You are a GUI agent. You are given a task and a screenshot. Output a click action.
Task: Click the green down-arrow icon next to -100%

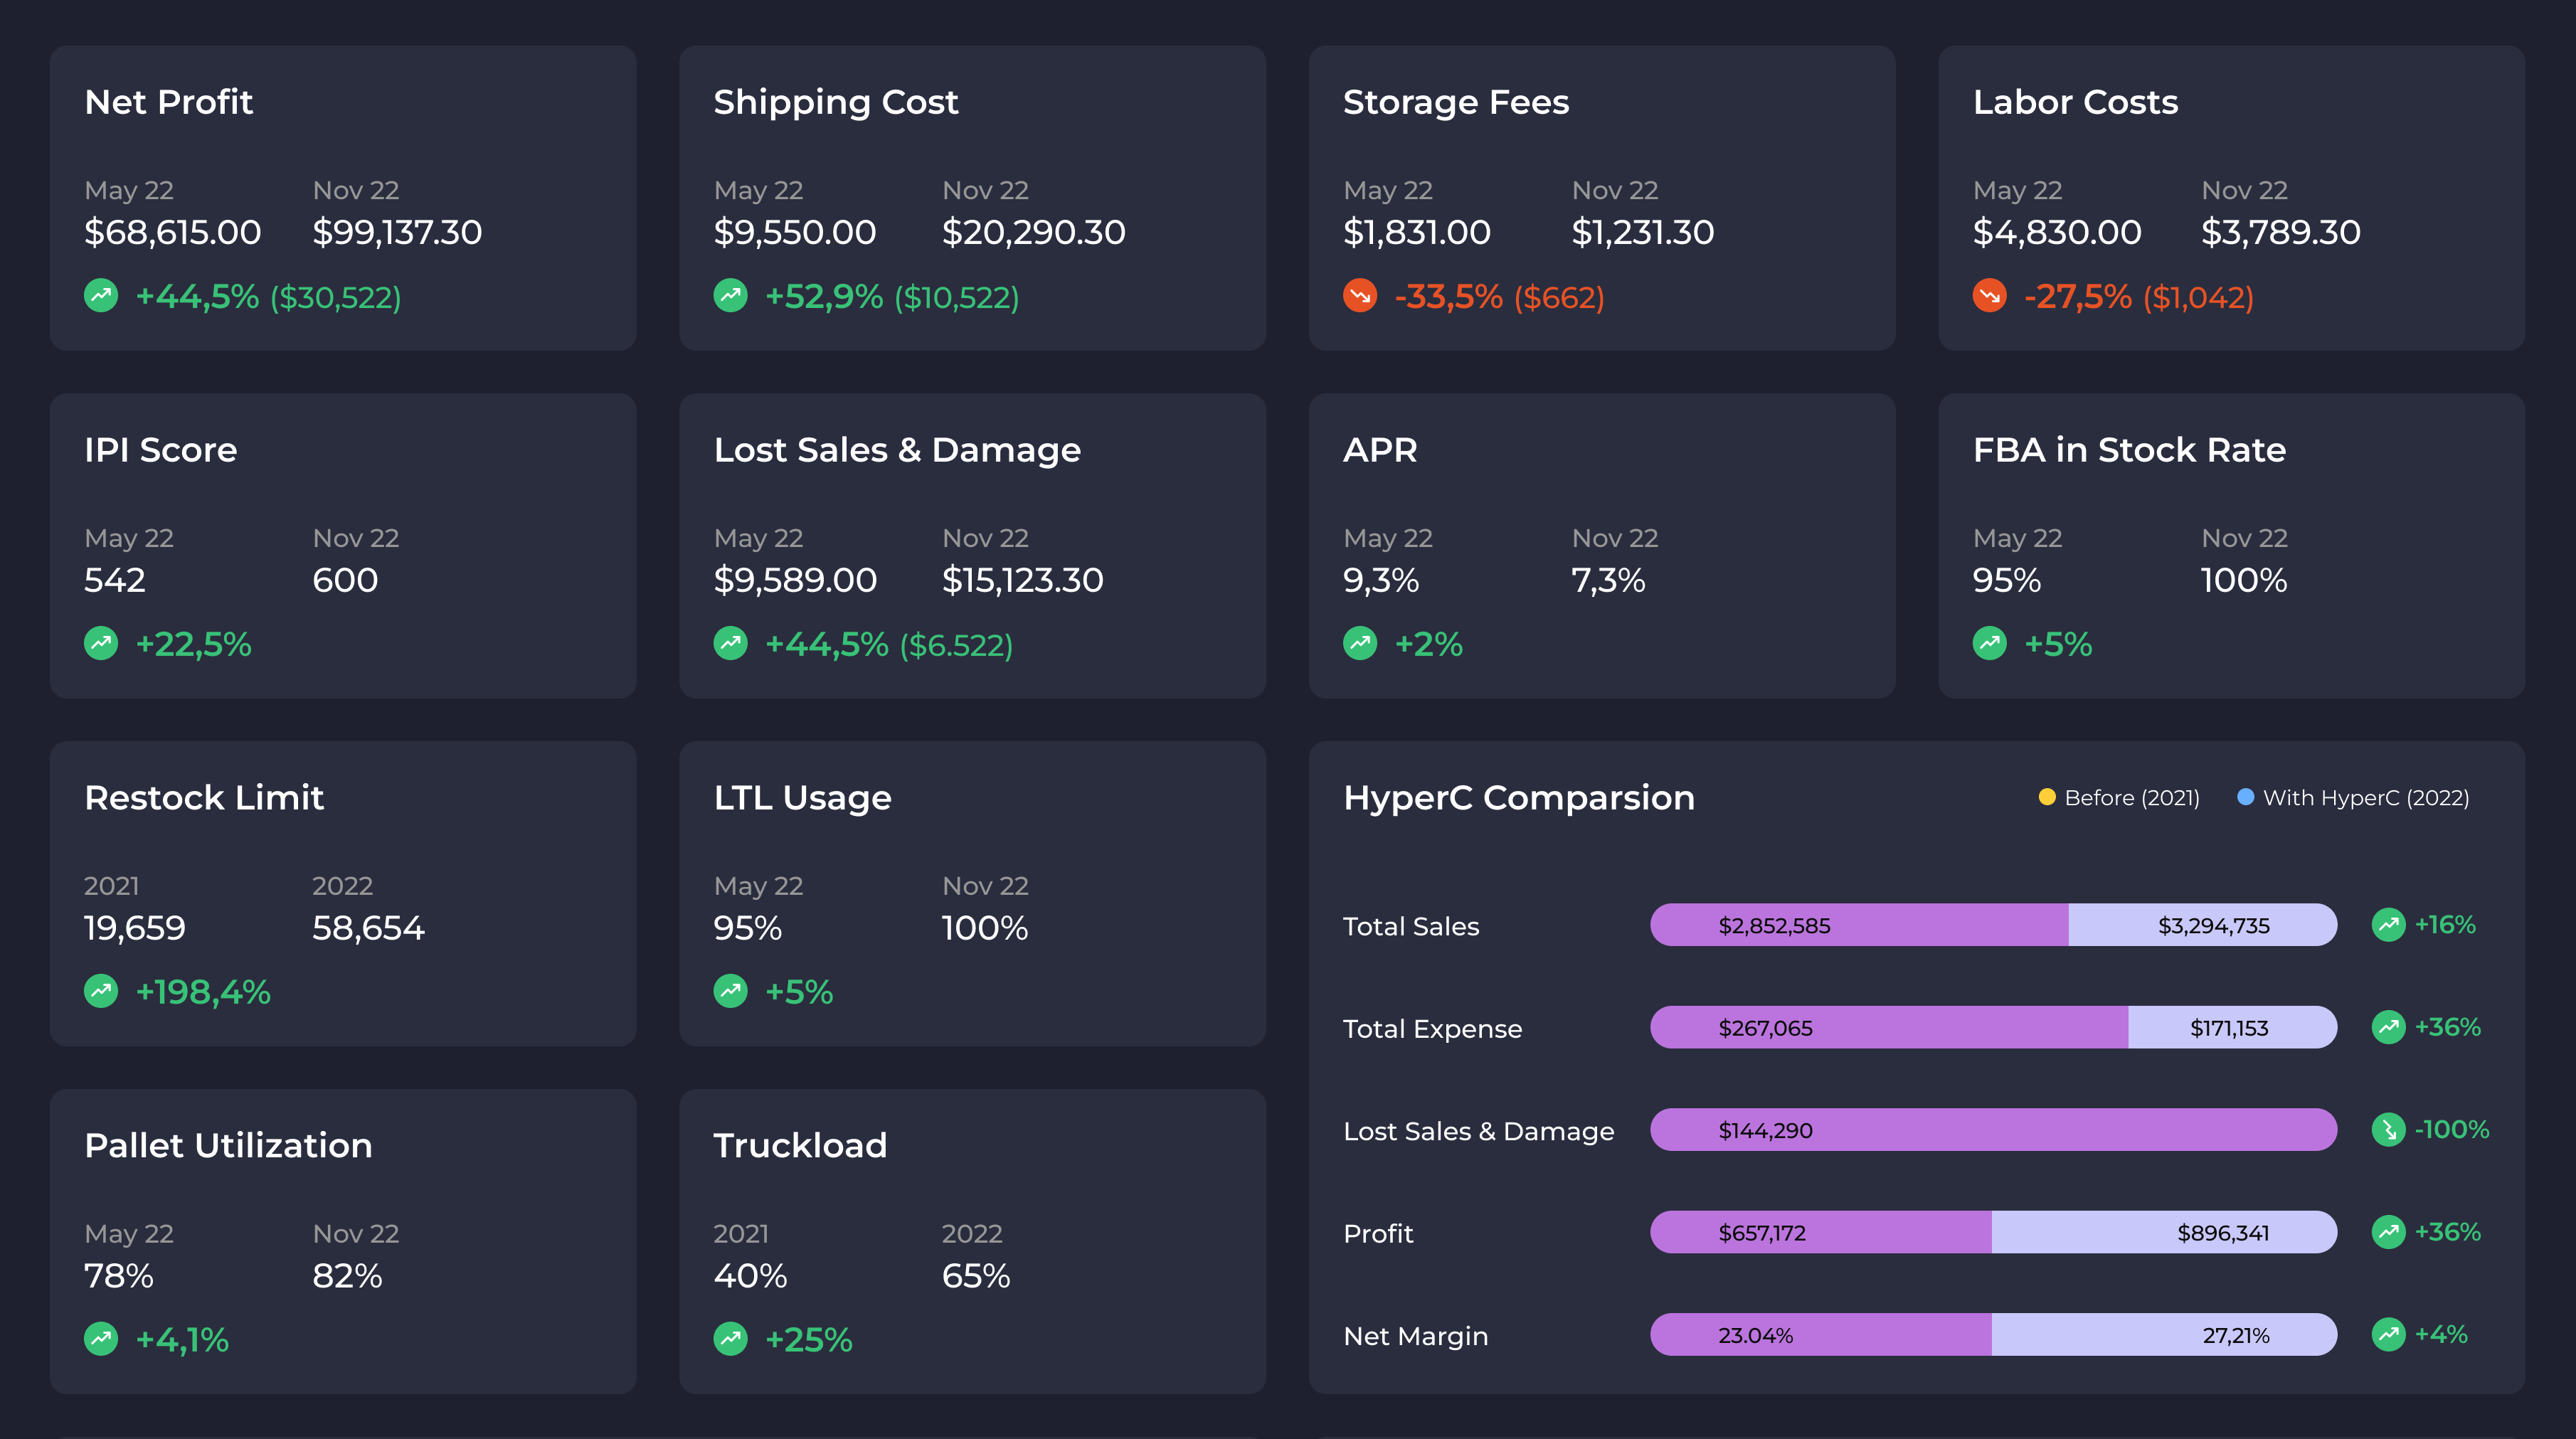[2388, 1130]
